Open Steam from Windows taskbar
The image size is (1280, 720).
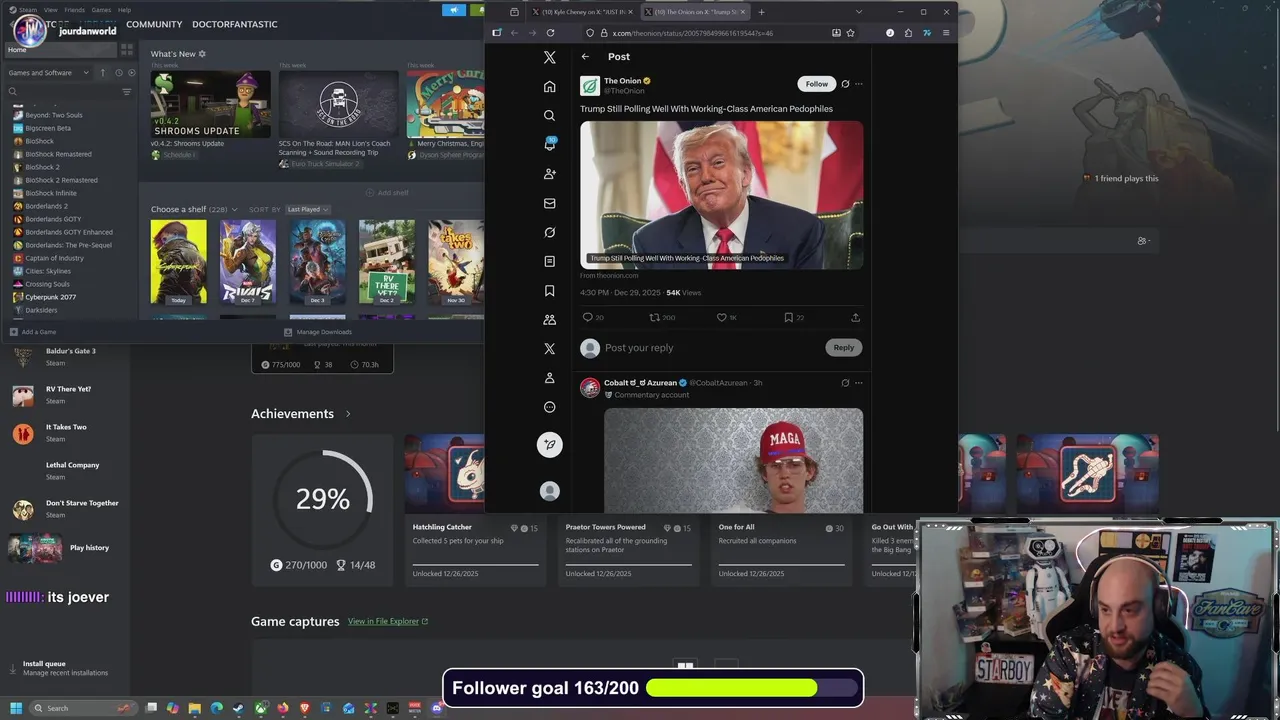(238, 708)
